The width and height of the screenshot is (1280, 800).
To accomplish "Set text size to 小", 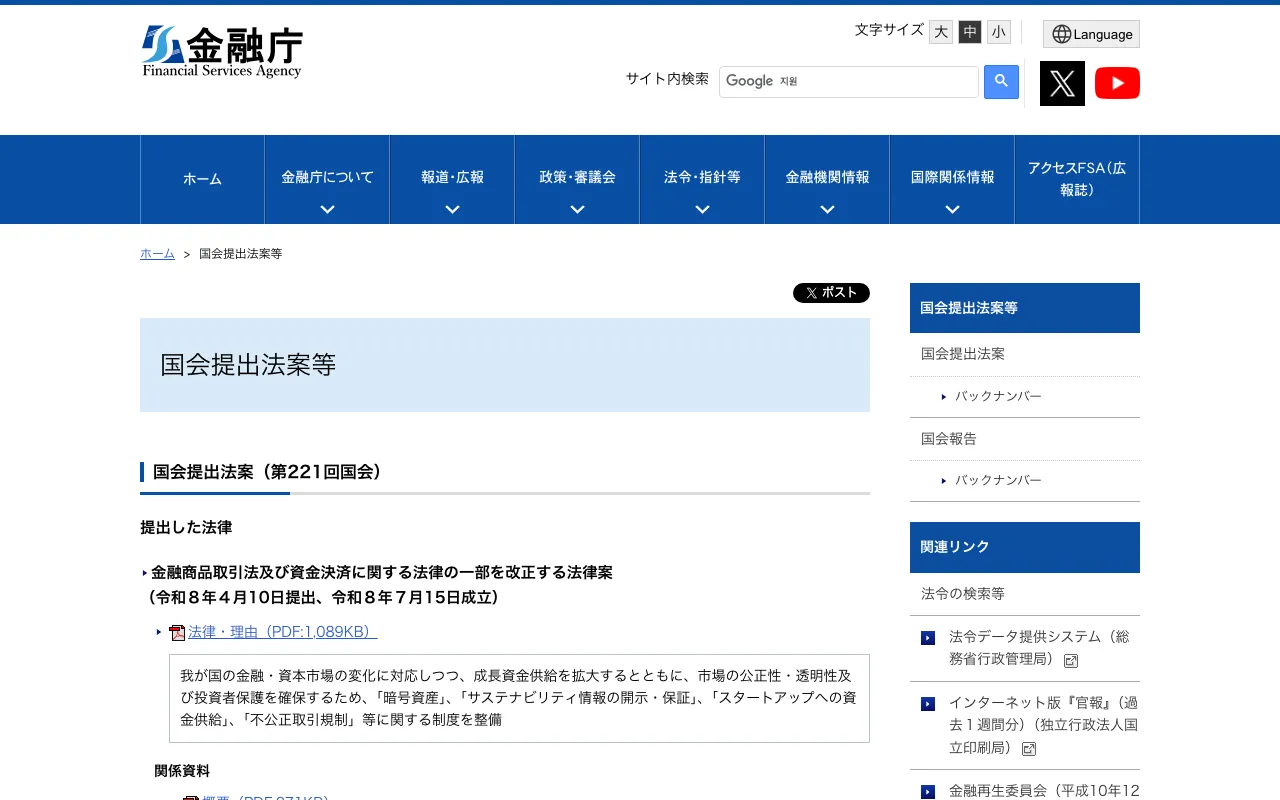I will (x=999, y=32).
